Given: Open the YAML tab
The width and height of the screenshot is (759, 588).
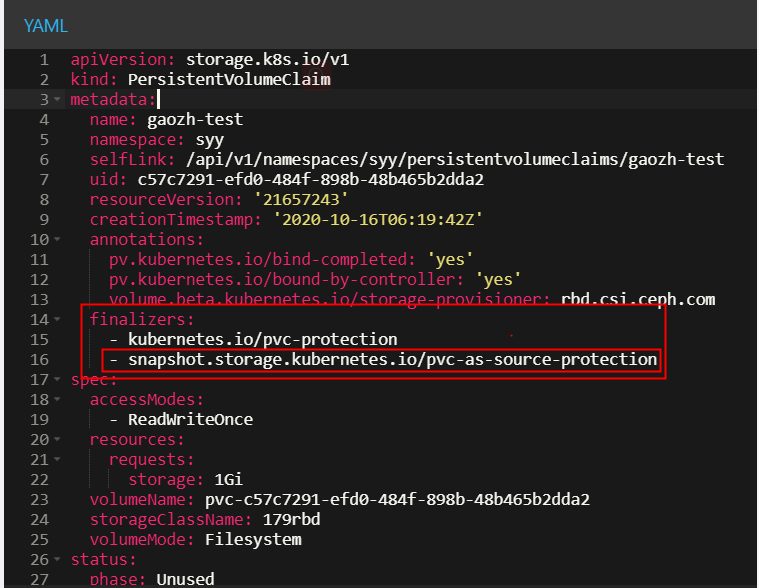Looking at the screenshot, I should point(46,26).
